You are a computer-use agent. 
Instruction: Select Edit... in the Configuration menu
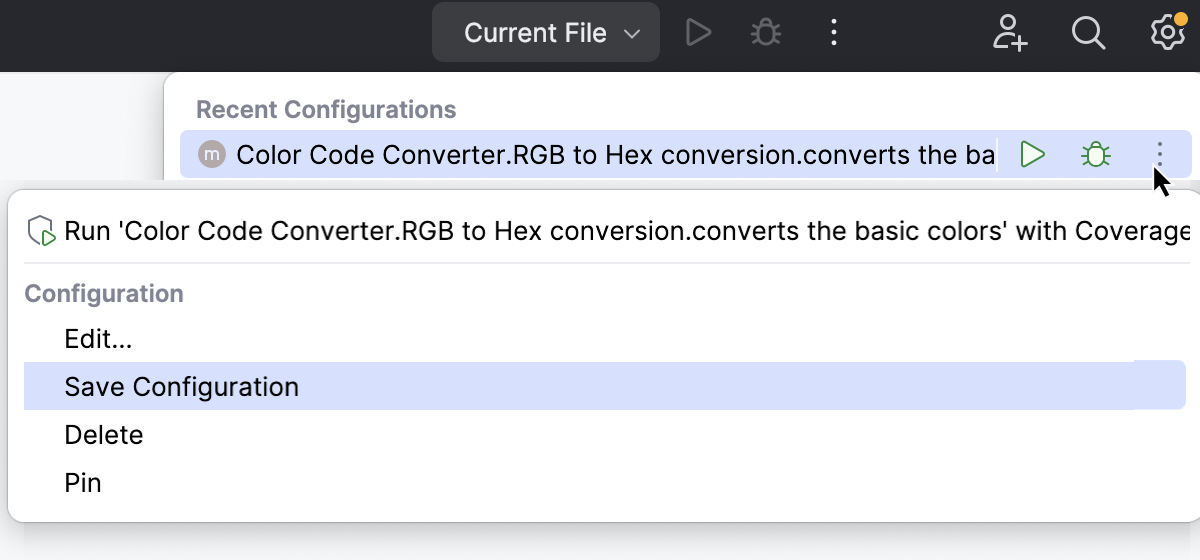pos(98,339)
